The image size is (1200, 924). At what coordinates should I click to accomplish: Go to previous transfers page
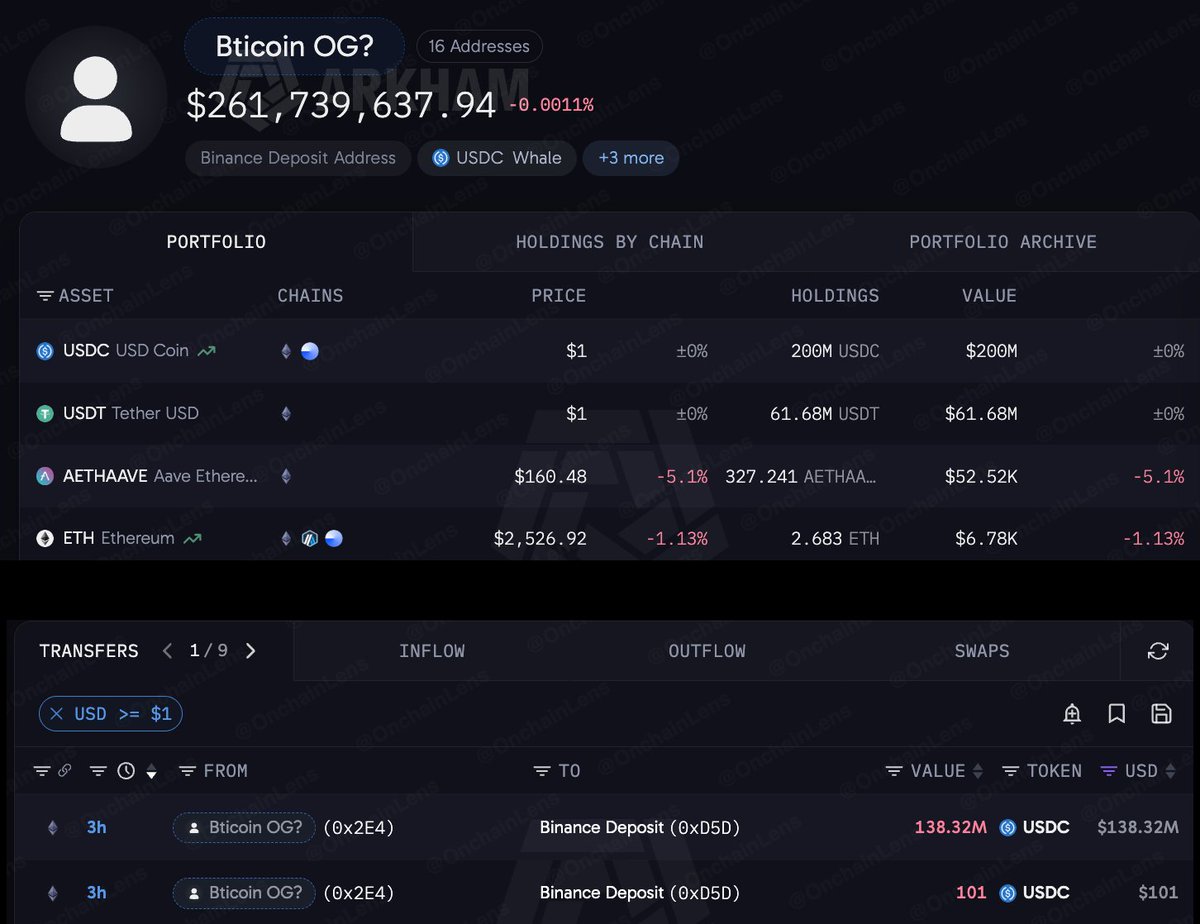coord(167,651)
